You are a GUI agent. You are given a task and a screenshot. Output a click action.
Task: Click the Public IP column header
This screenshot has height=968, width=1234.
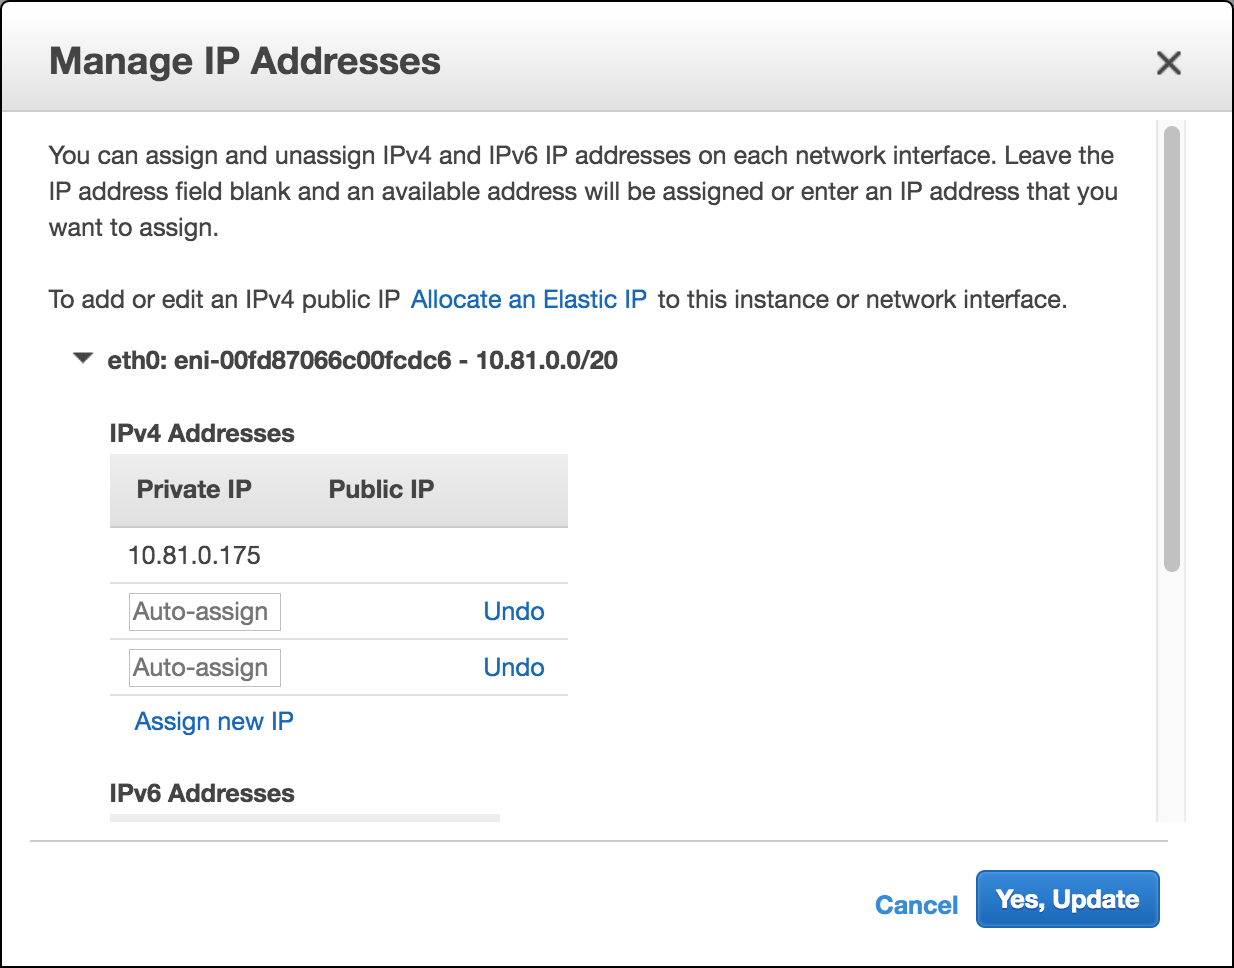click(381, 489)
